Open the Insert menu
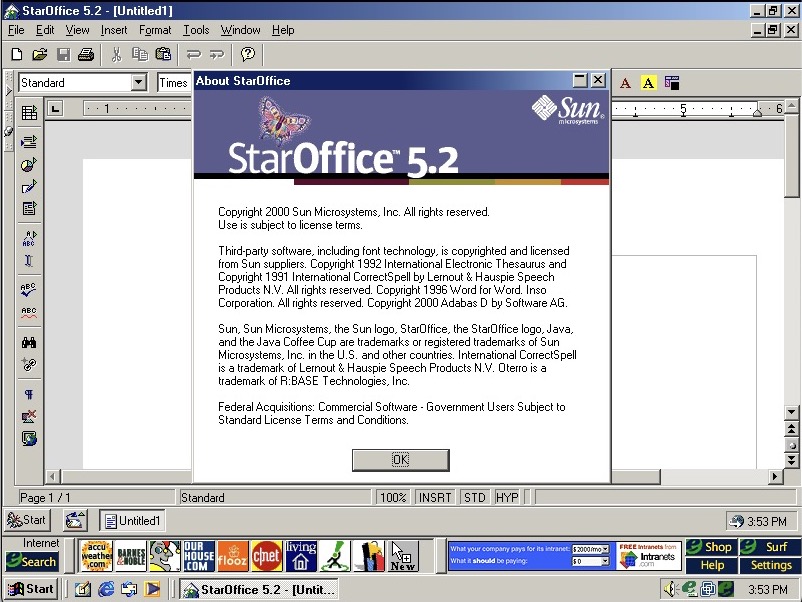Viewport: 802px width, 602px height. pyautogui.click(x=114, y=30)
